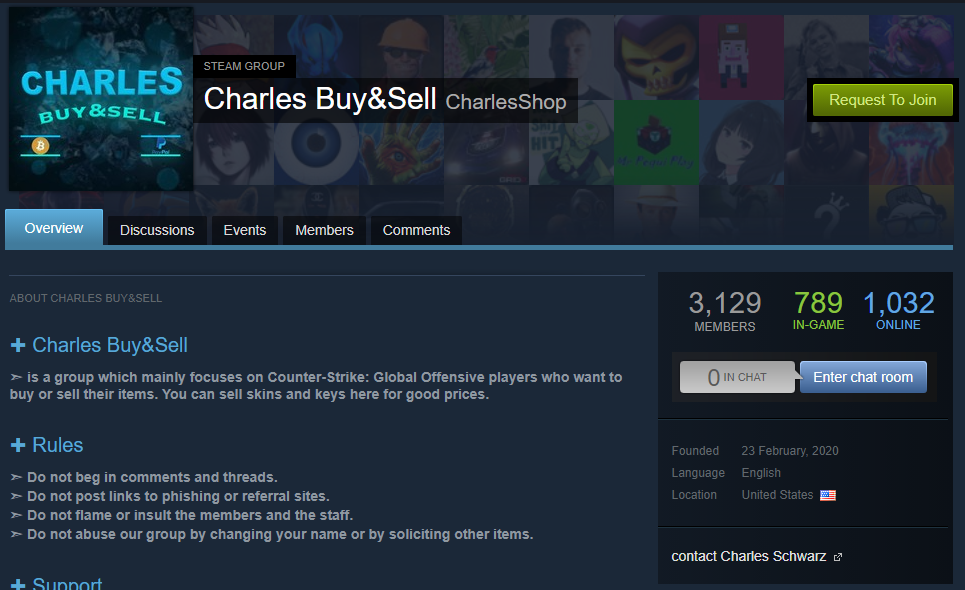Screen dimensions: 965x590
Task: Click the Charles Buy&Sell group avatar
Action: (x=101, y=98)
